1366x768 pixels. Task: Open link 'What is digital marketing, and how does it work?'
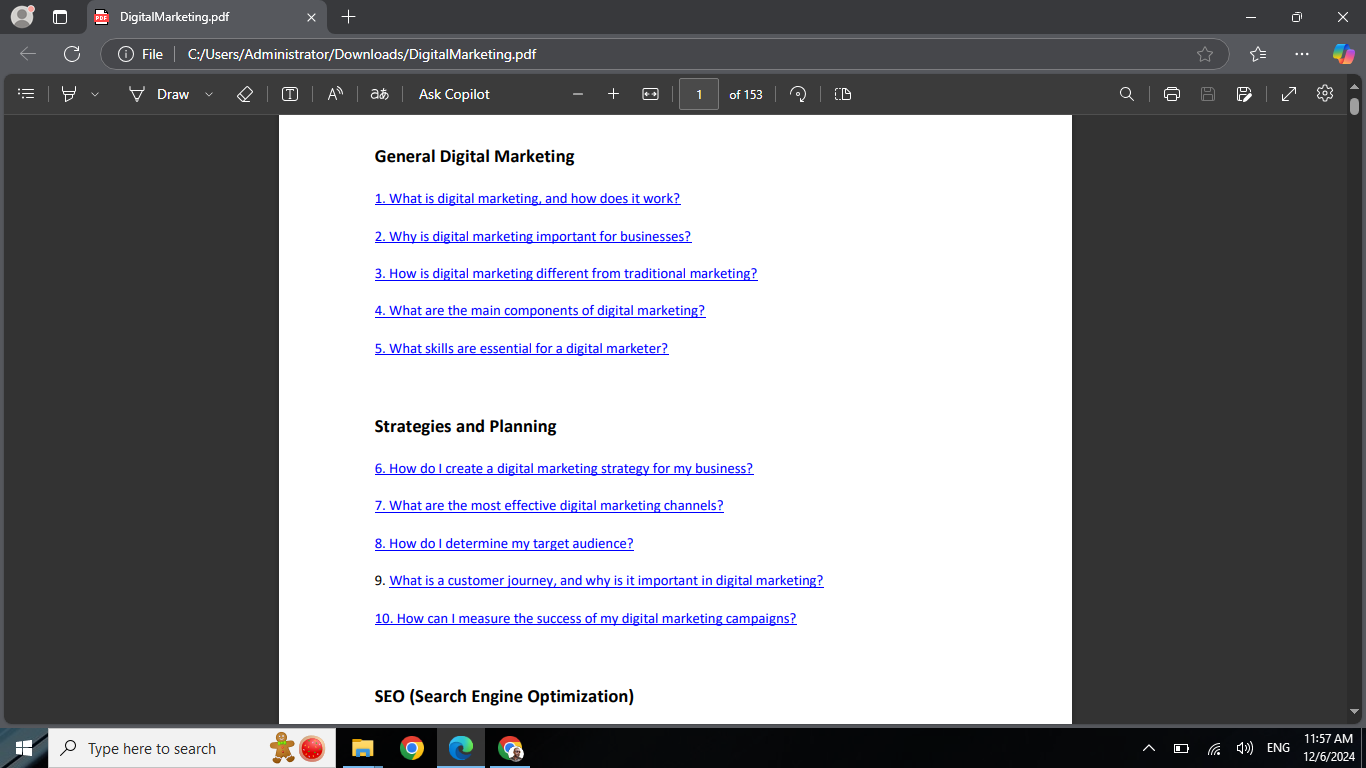(527, 198)
